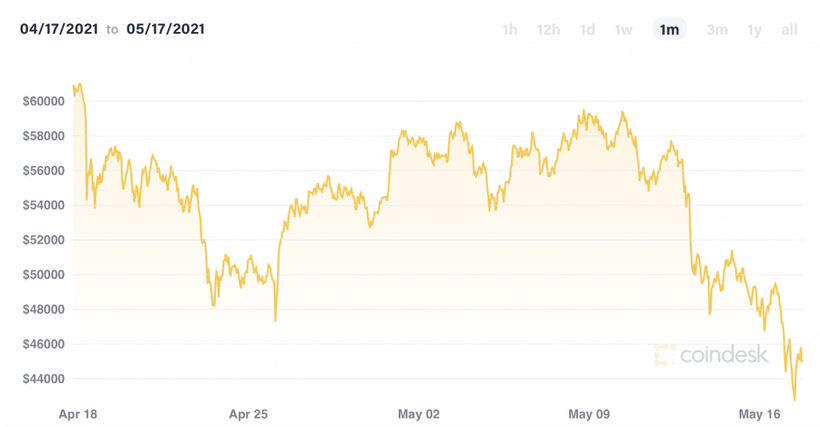Switch to the 12h time range
The height and width of the screenshot is (427, 820).
coord(548,30)
